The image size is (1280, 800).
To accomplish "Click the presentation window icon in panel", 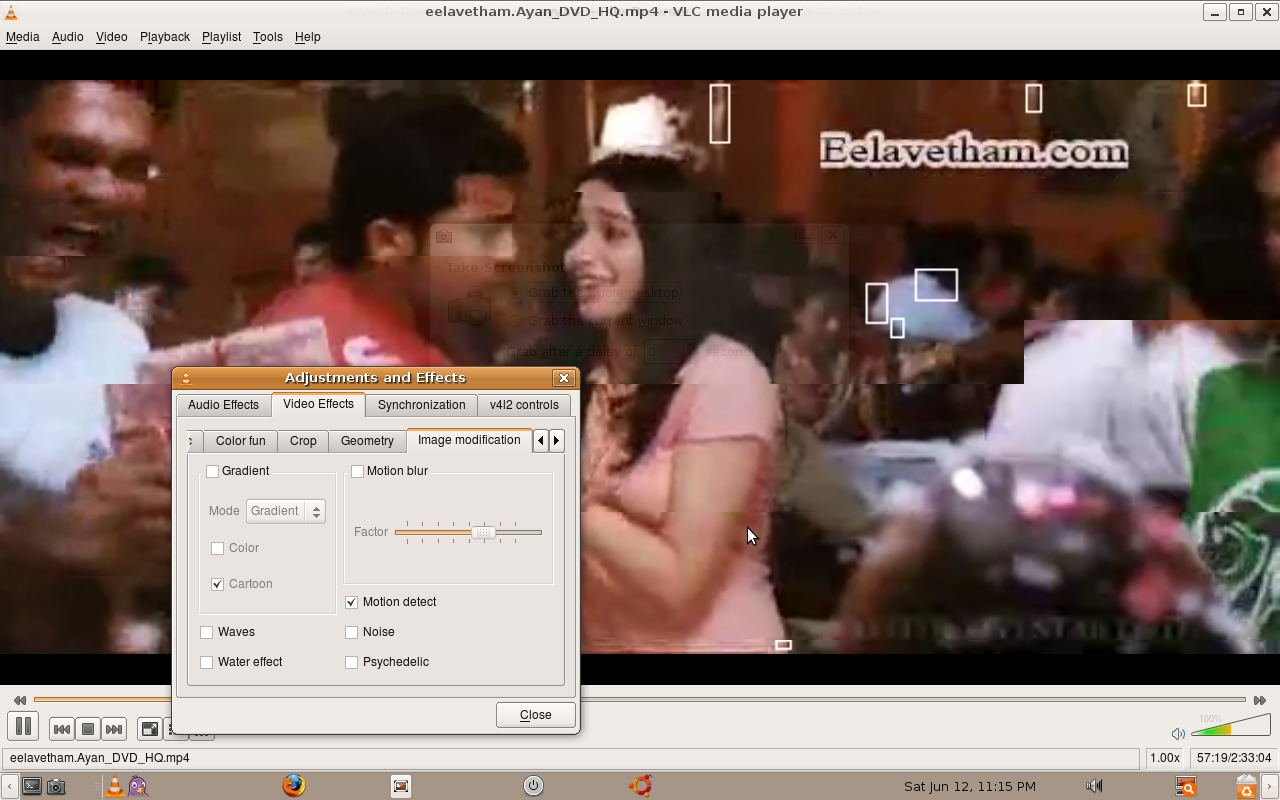I will (x=401, y=786).
